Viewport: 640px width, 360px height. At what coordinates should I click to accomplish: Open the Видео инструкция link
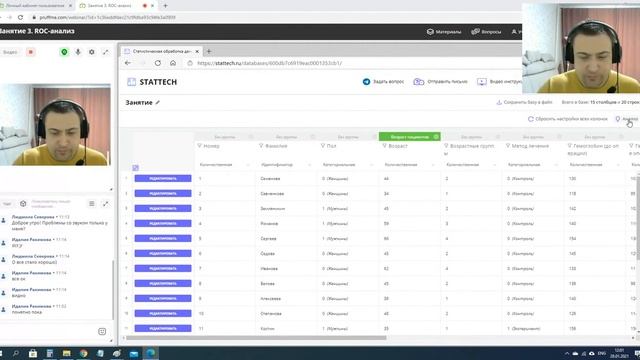tap(499, 82)
